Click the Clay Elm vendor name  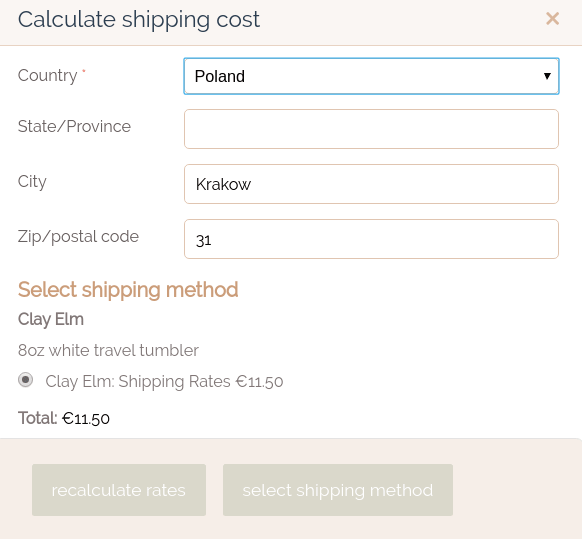click(x=51, y=319)
